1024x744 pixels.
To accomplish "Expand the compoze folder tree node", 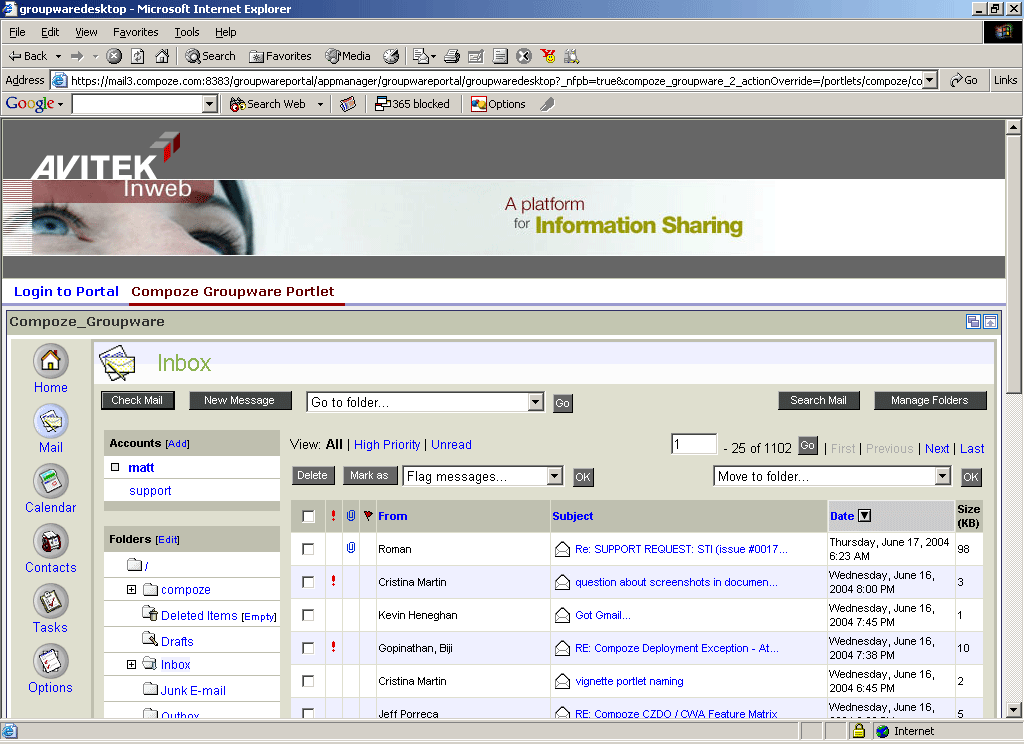I will click(x=131, y=590).
